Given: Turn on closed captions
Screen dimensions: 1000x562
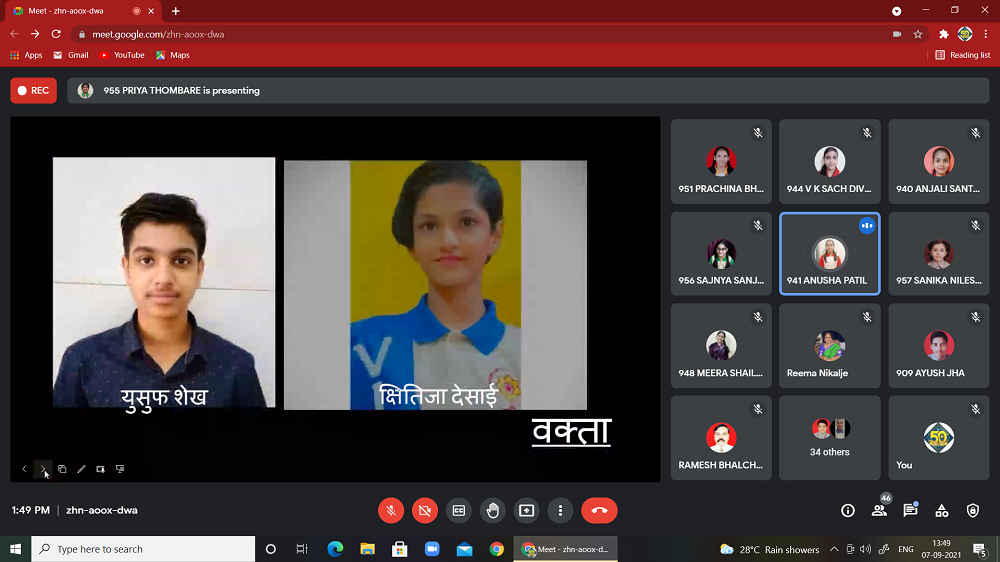Looking at the screenshot, I should pyautogui.click(x=459, y=510).
